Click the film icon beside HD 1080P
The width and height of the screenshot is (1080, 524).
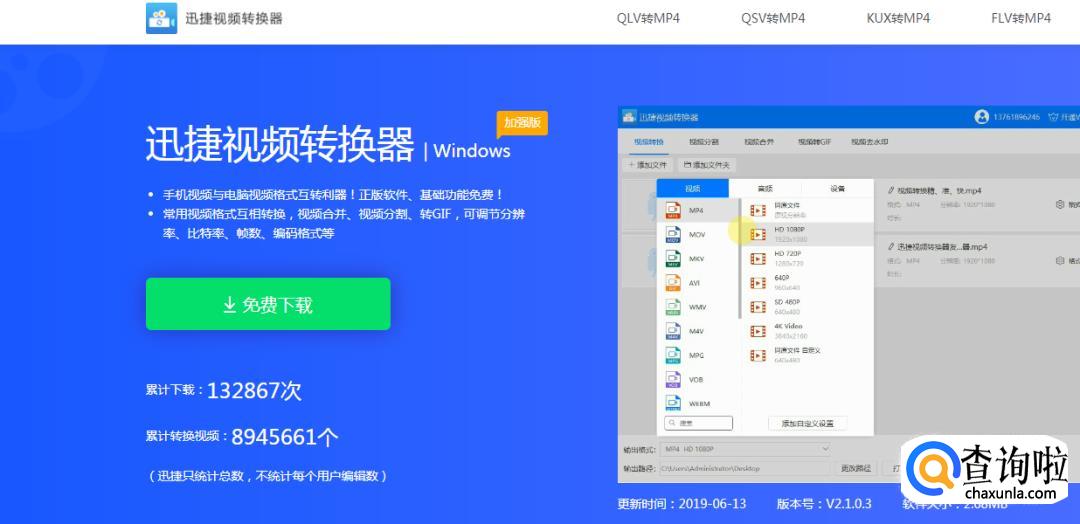tap(758, 234)
